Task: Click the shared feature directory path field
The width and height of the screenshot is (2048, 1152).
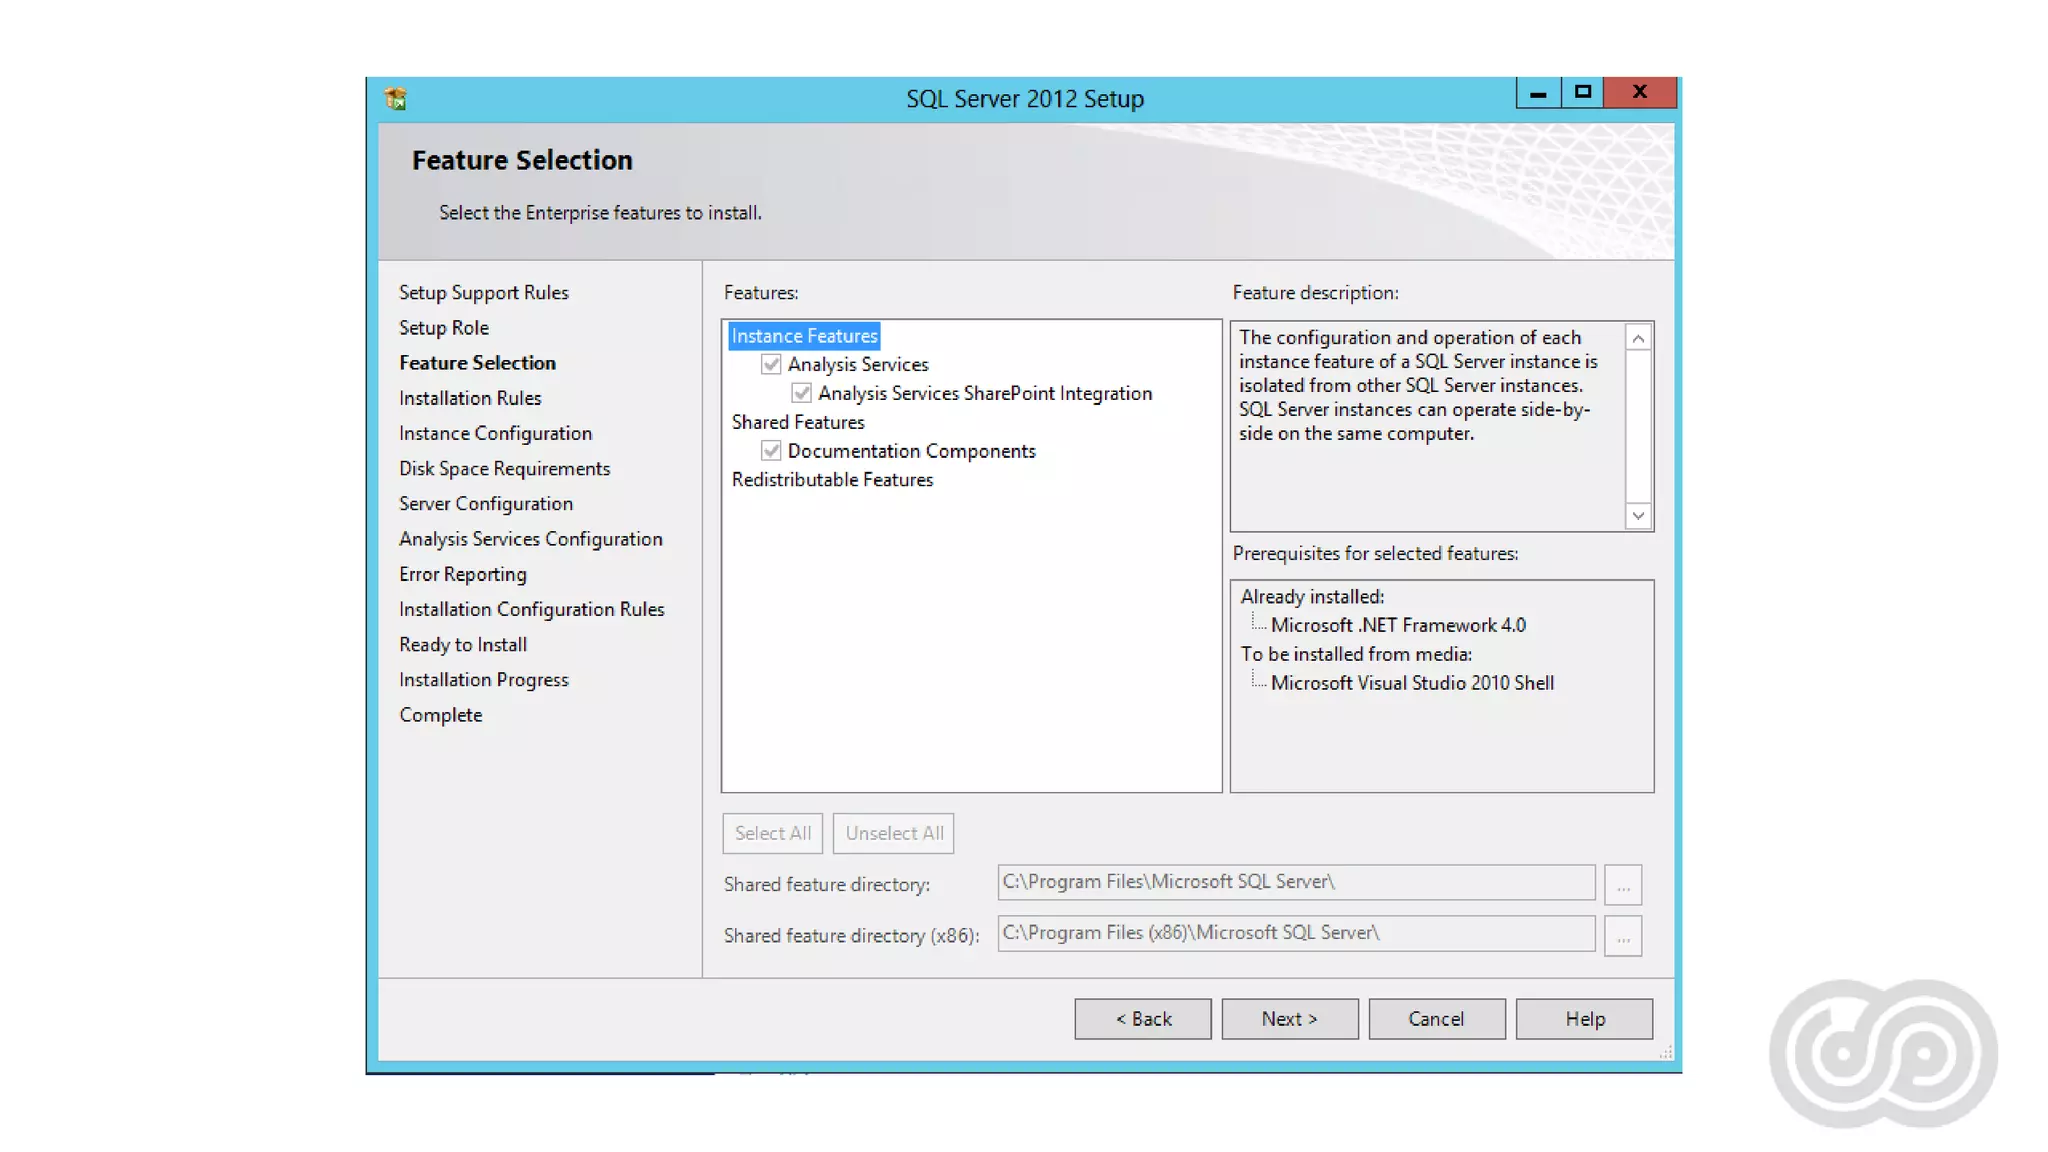Action: pyautogui.click(x=1295, y=882)
